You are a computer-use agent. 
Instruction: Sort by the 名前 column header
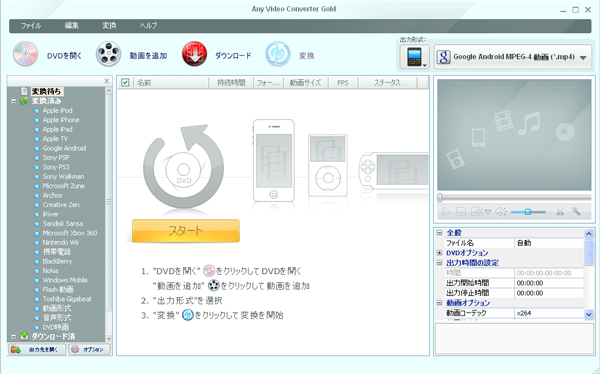click(171, 82)
